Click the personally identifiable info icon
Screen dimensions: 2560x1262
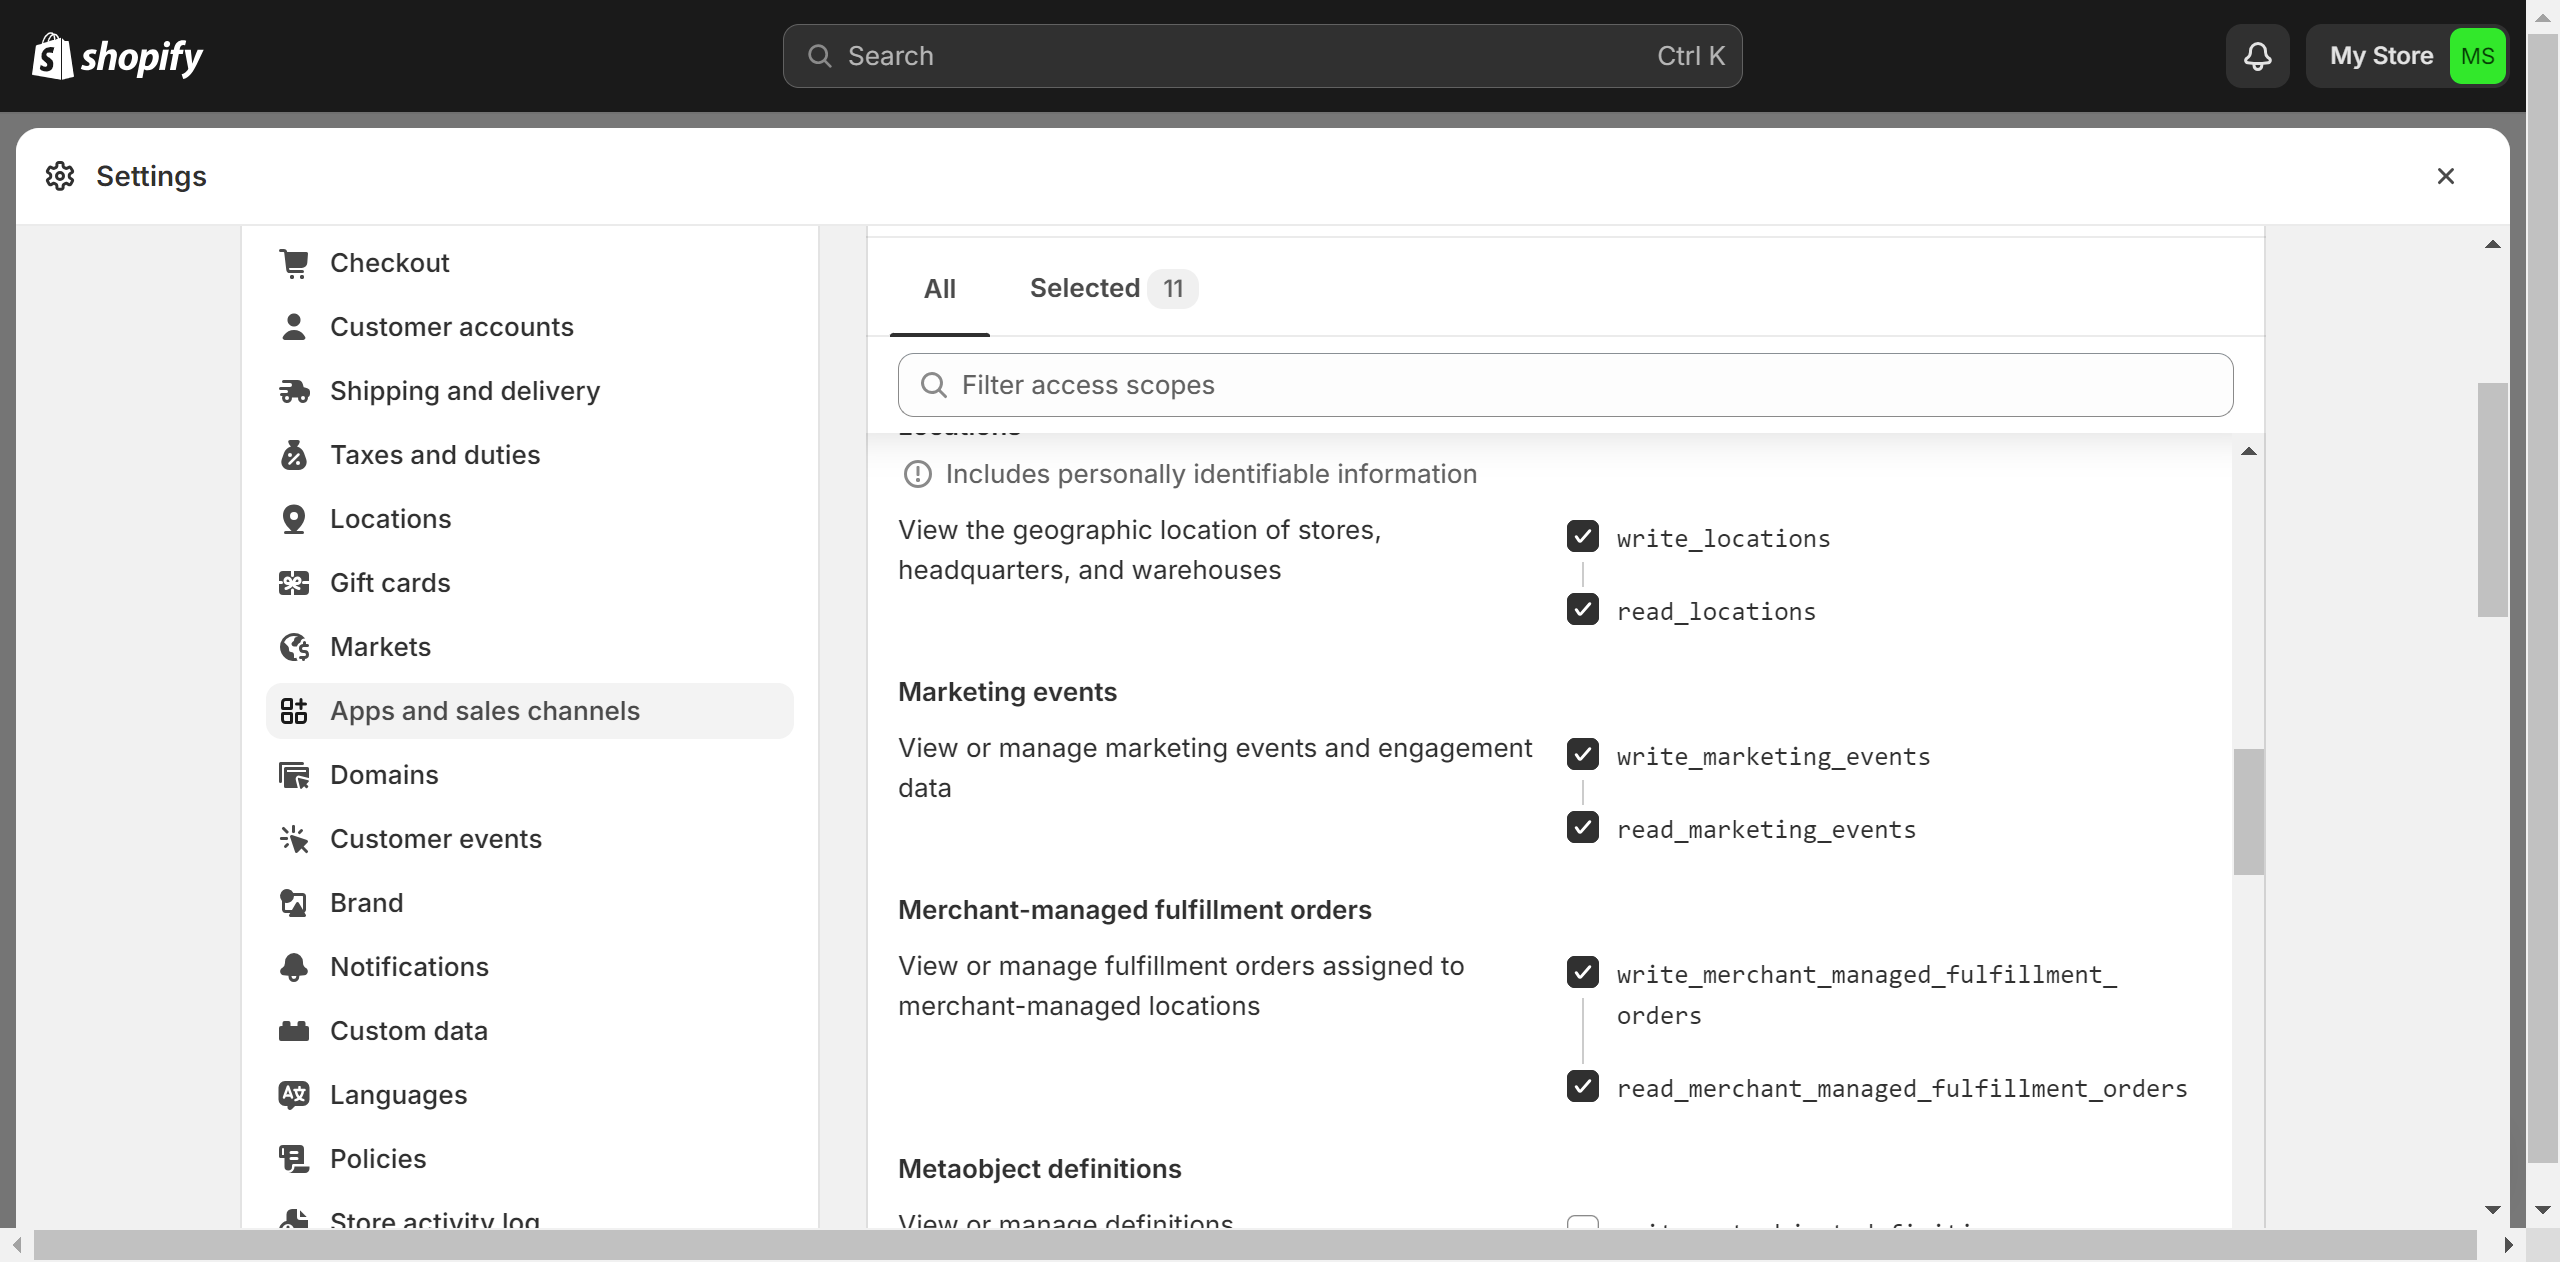pos(917,474)
